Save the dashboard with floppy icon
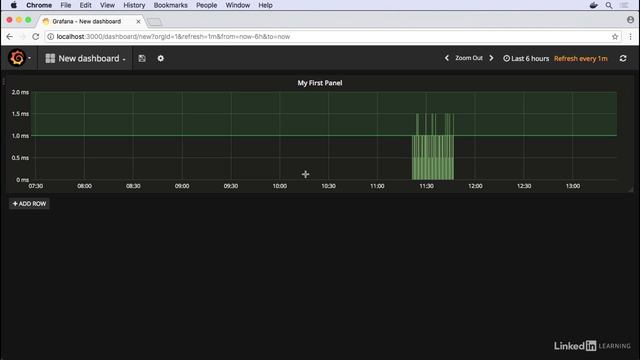Screen dimensions: 640x360 tap(142, 58)
